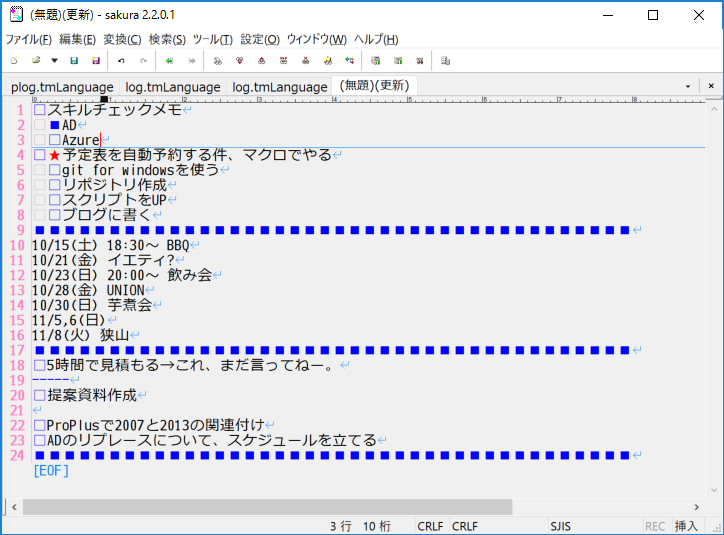Run outline analysis toolbar icon
The width and height of the screenshot is (724, 535).
[x=350, y=60]
